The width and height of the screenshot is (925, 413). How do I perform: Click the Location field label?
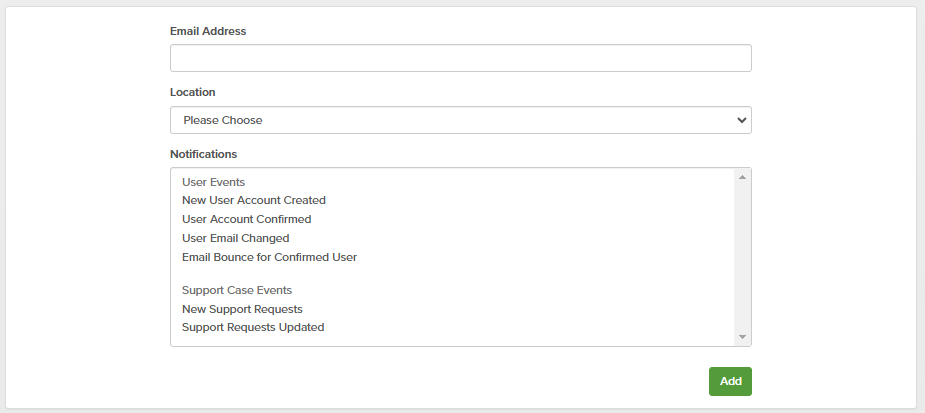coord(193,92)
